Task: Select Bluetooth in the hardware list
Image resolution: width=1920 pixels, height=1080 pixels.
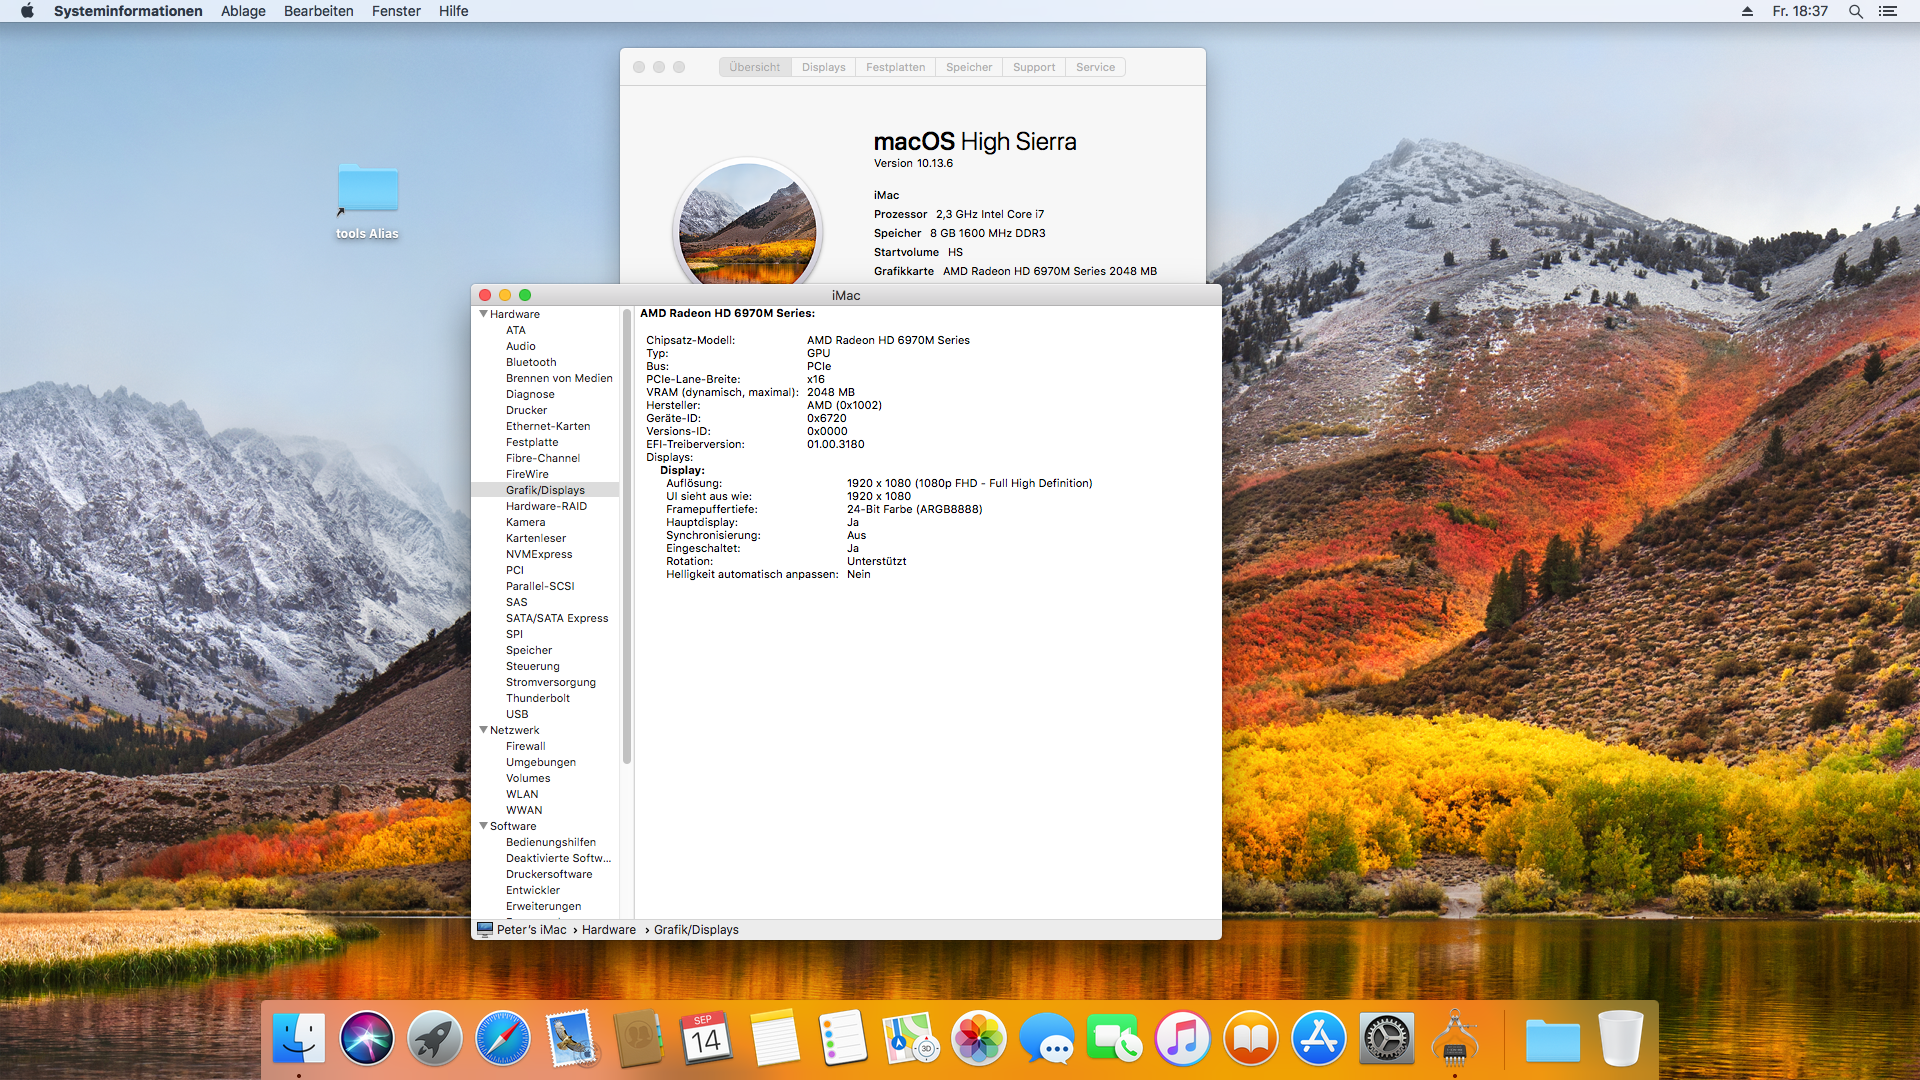Action: pyautogui.click(x=531, y=362)
